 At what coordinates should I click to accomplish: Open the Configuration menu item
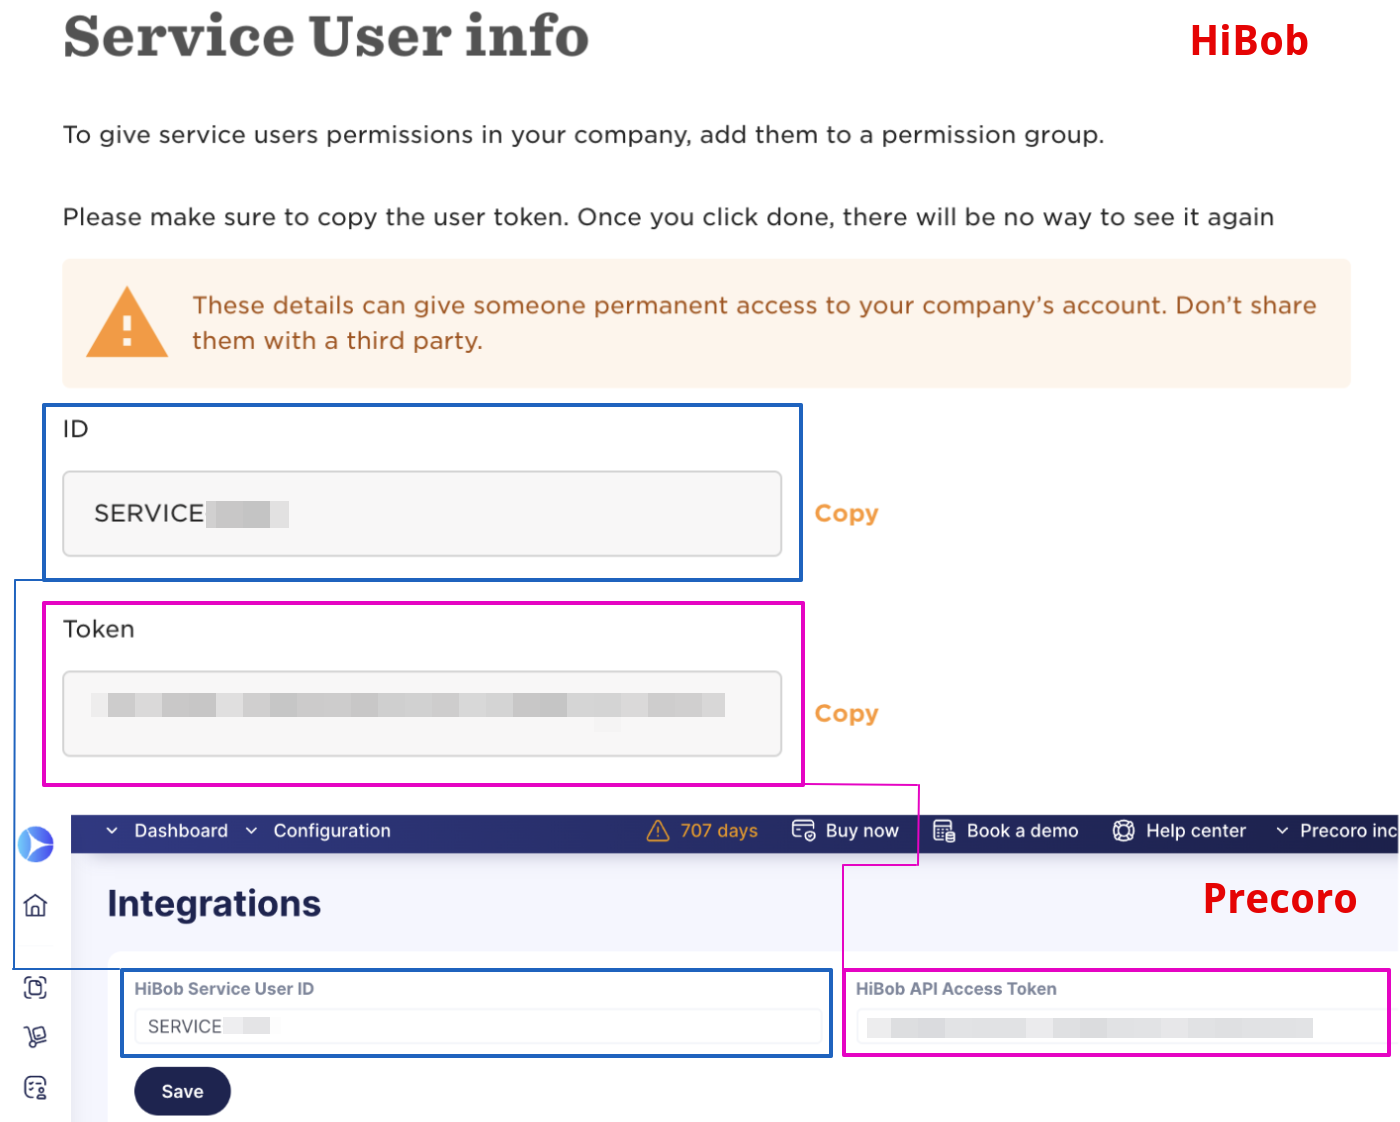pyautogui.click(x=332, y=830)
